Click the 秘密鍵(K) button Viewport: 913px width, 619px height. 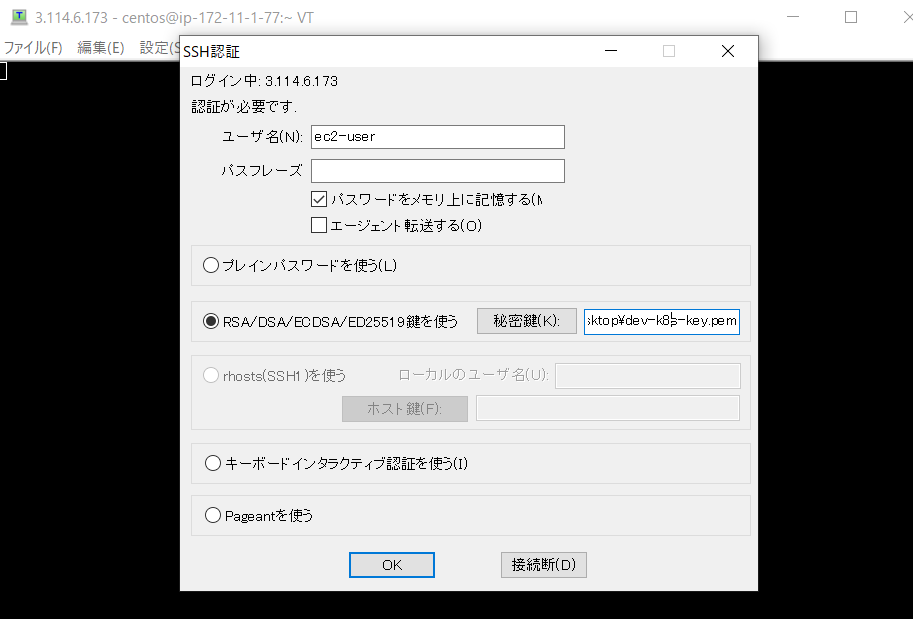tap(527, 321)
